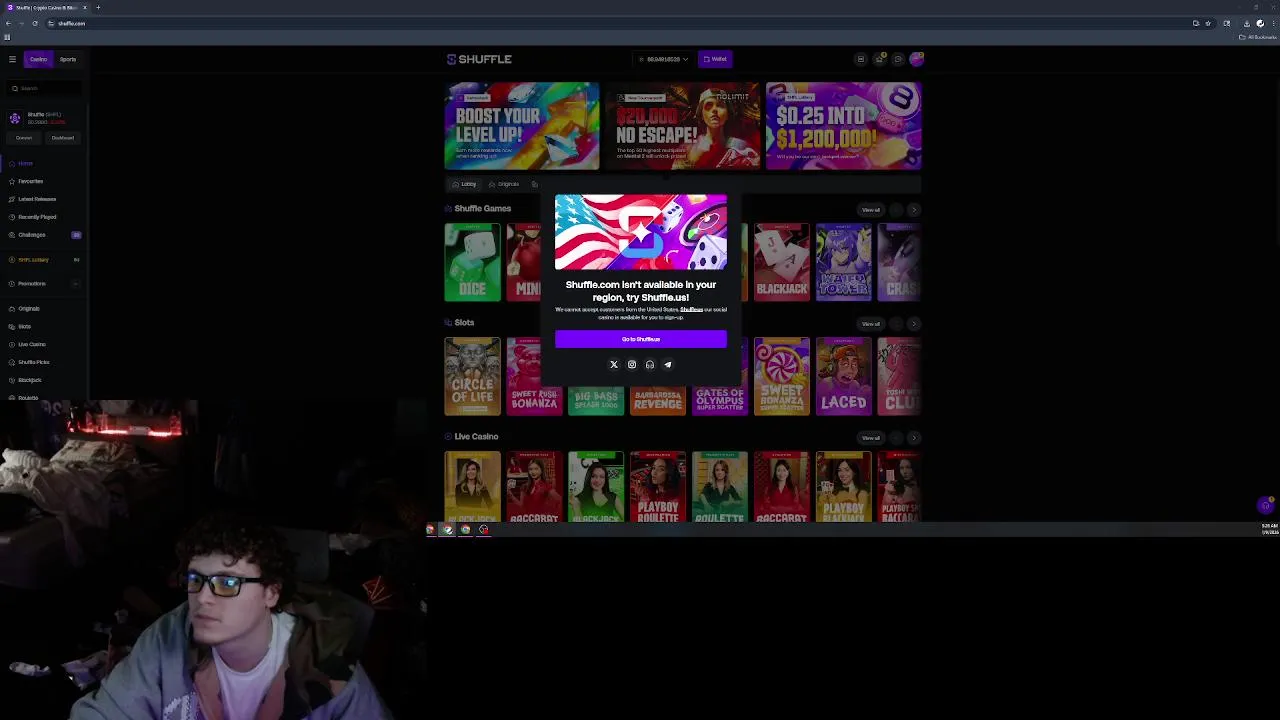Screen dimensions: 1280x720
Task: Open the Circle of Life slot
Action: [472, 376]
